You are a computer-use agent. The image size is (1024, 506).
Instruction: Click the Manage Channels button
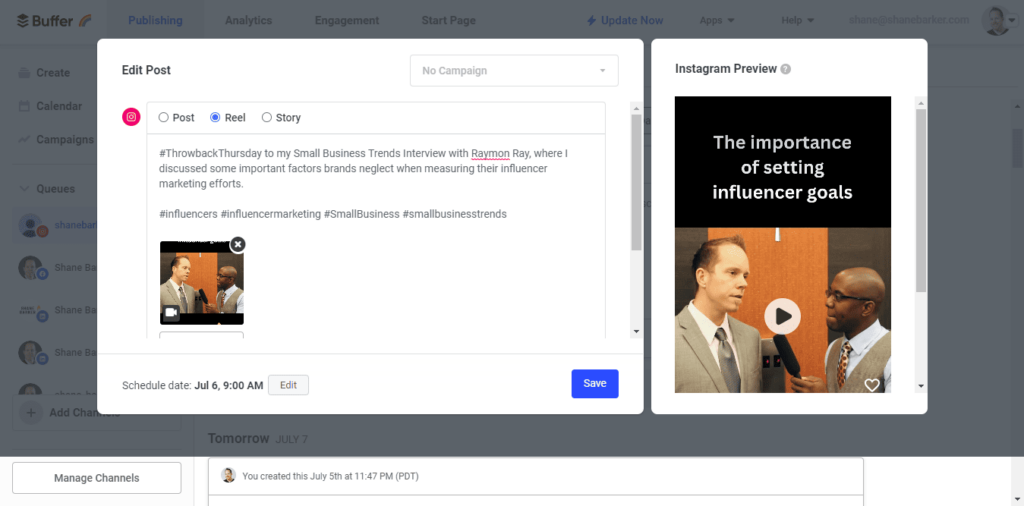tap(97, 478)
